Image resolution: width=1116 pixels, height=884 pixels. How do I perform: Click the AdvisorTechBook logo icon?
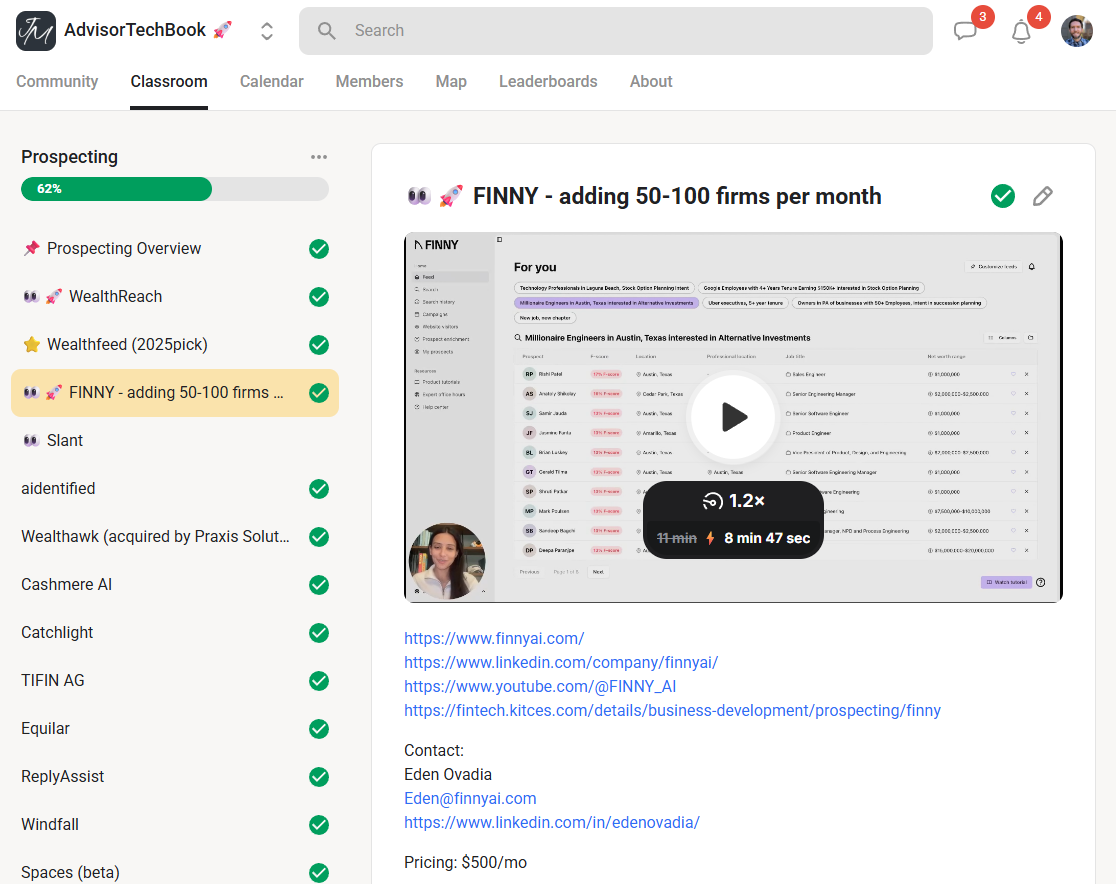(36, 31)
